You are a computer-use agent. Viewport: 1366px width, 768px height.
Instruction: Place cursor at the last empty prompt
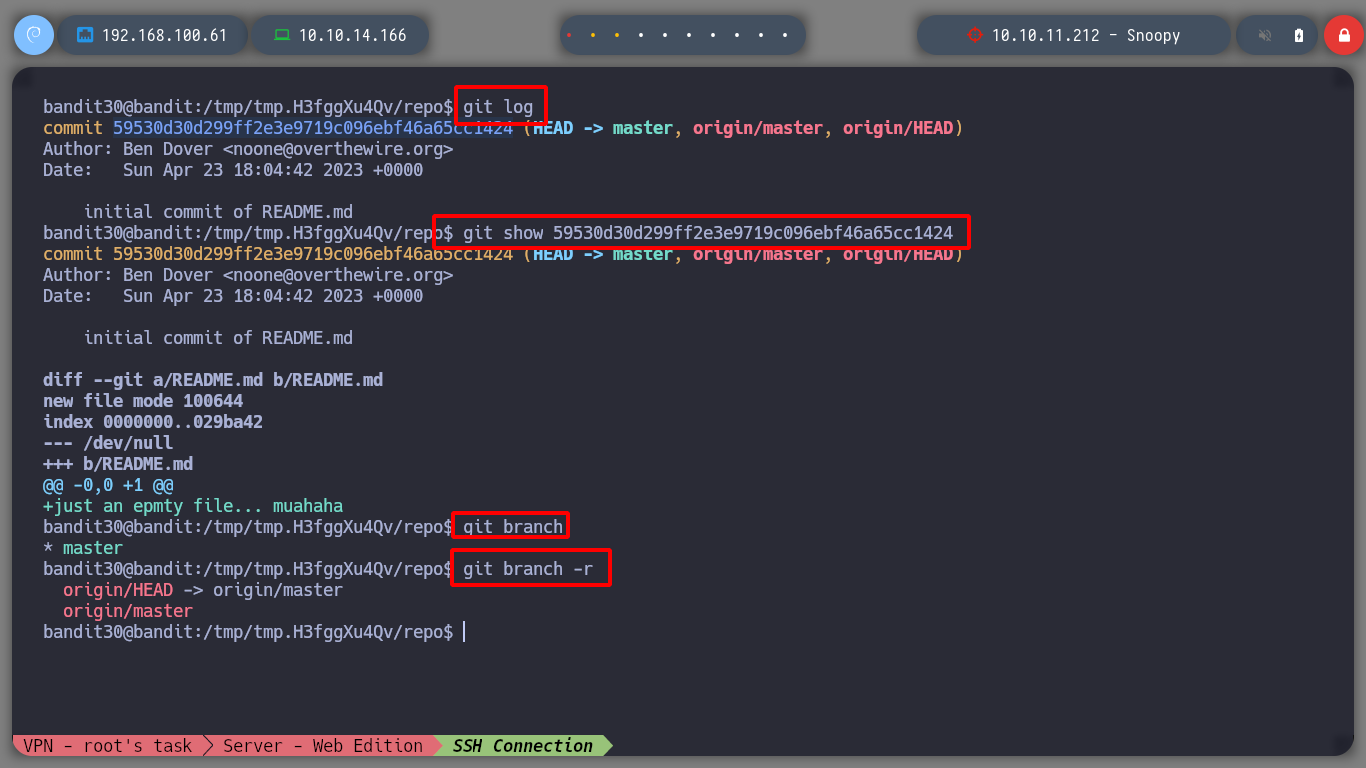pyautogui.click(x=464, y=632)
